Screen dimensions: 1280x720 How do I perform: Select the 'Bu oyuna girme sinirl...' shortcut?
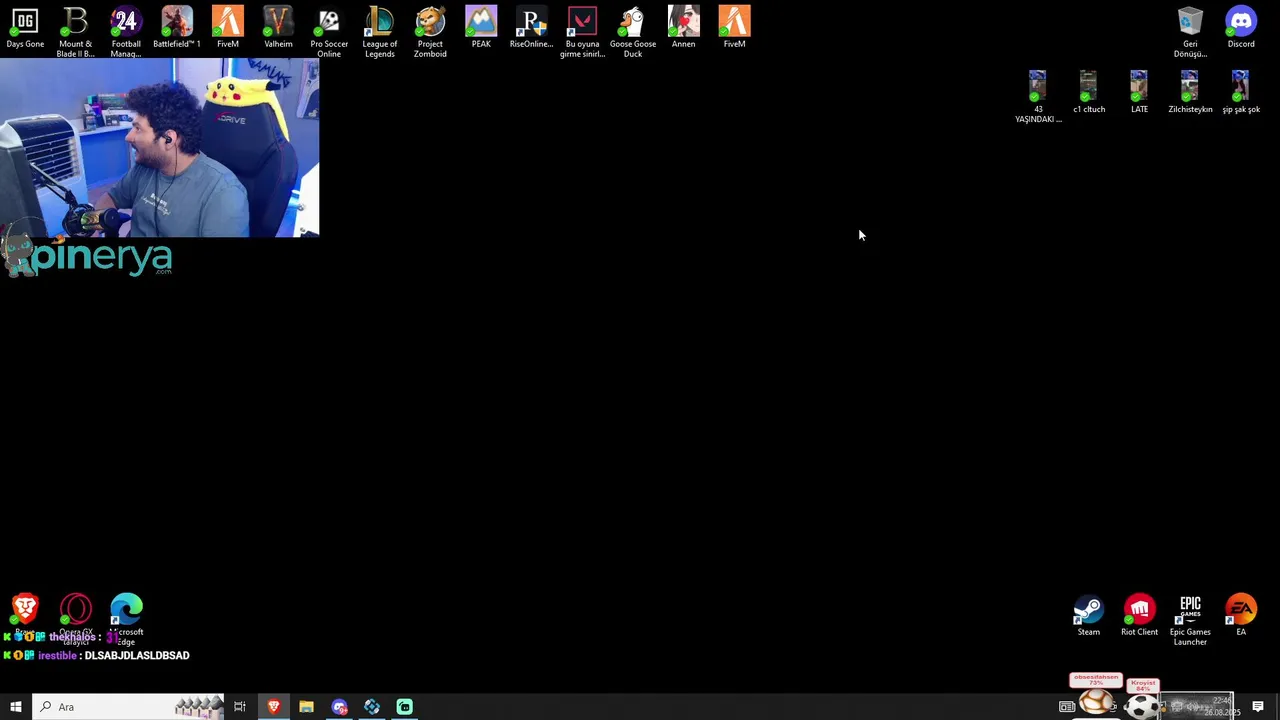pyautogui.click(x=582, y=32)
